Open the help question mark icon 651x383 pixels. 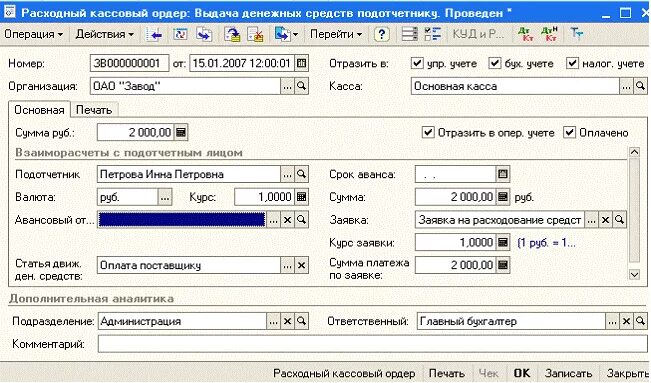(381, 34)
